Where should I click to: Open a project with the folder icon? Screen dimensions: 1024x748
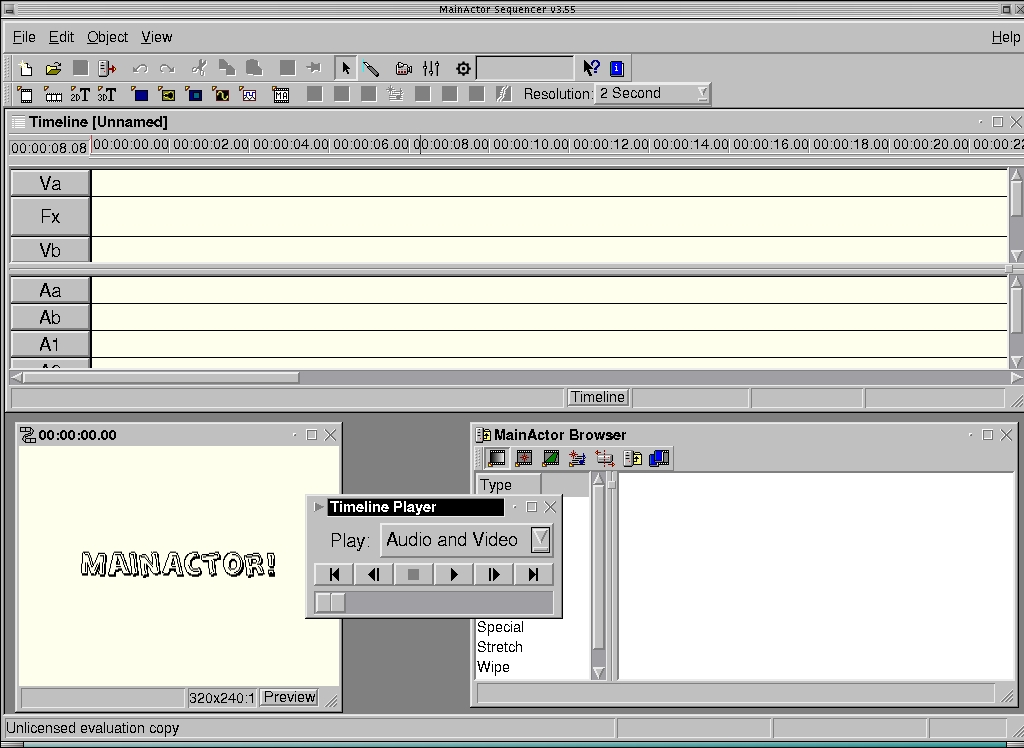point(54,68)
